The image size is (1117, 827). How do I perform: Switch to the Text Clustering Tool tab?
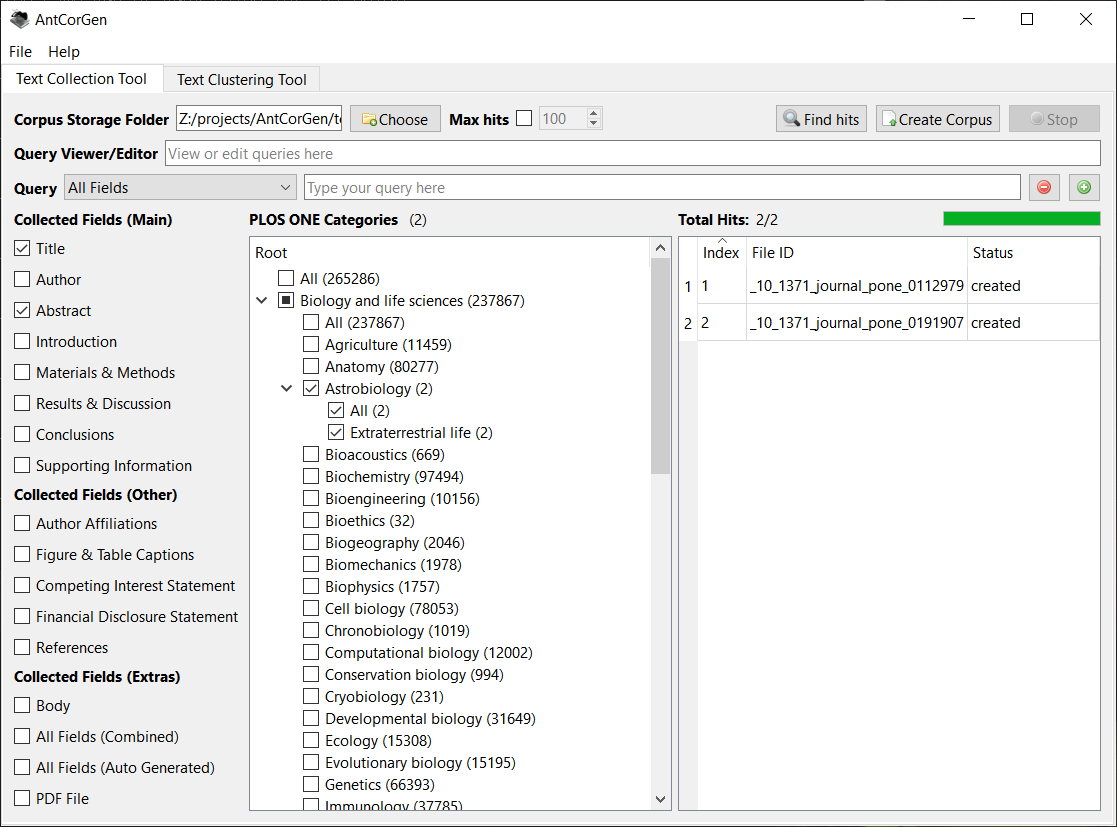[241, 80]
